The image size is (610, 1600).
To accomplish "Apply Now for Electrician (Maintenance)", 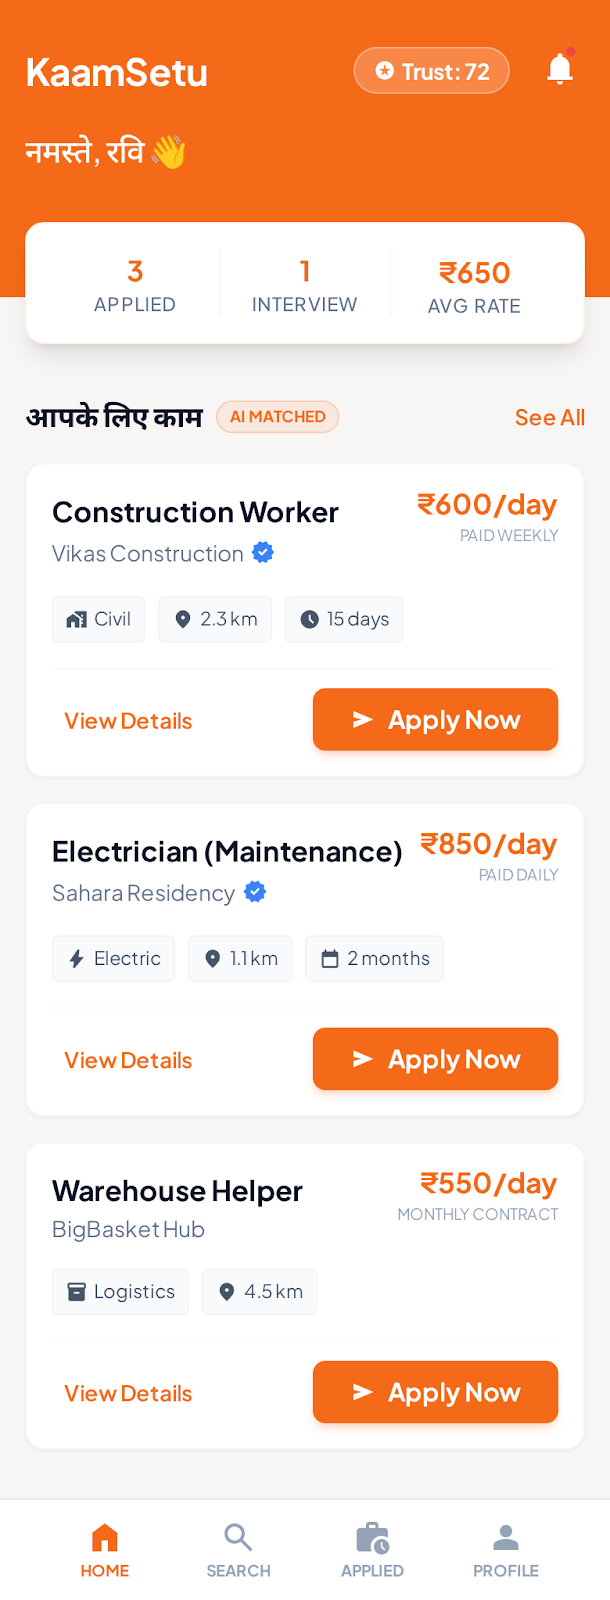I will tap(435, 1058).
